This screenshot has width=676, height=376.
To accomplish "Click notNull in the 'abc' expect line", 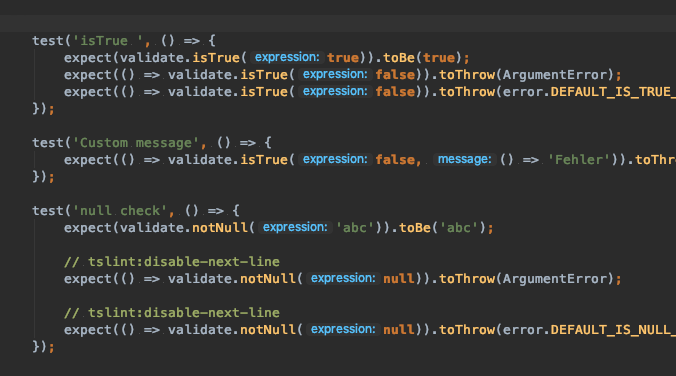I will pos(220,228).
